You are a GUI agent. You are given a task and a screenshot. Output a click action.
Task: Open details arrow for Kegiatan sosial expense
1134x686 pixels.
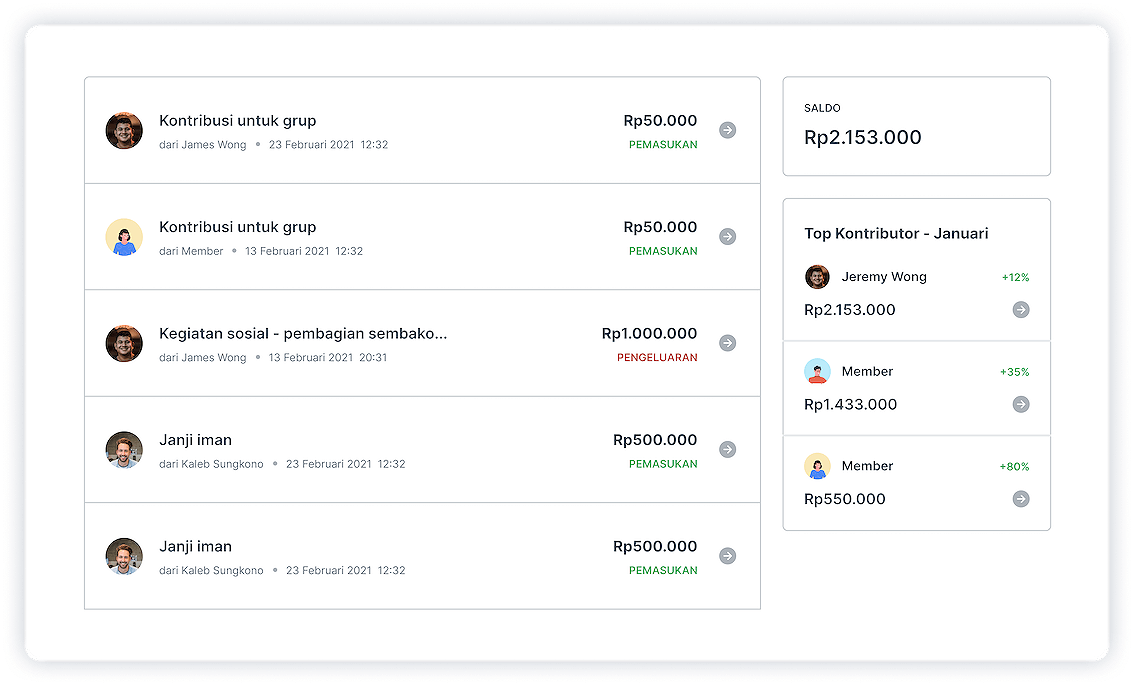tap(727, 343)
